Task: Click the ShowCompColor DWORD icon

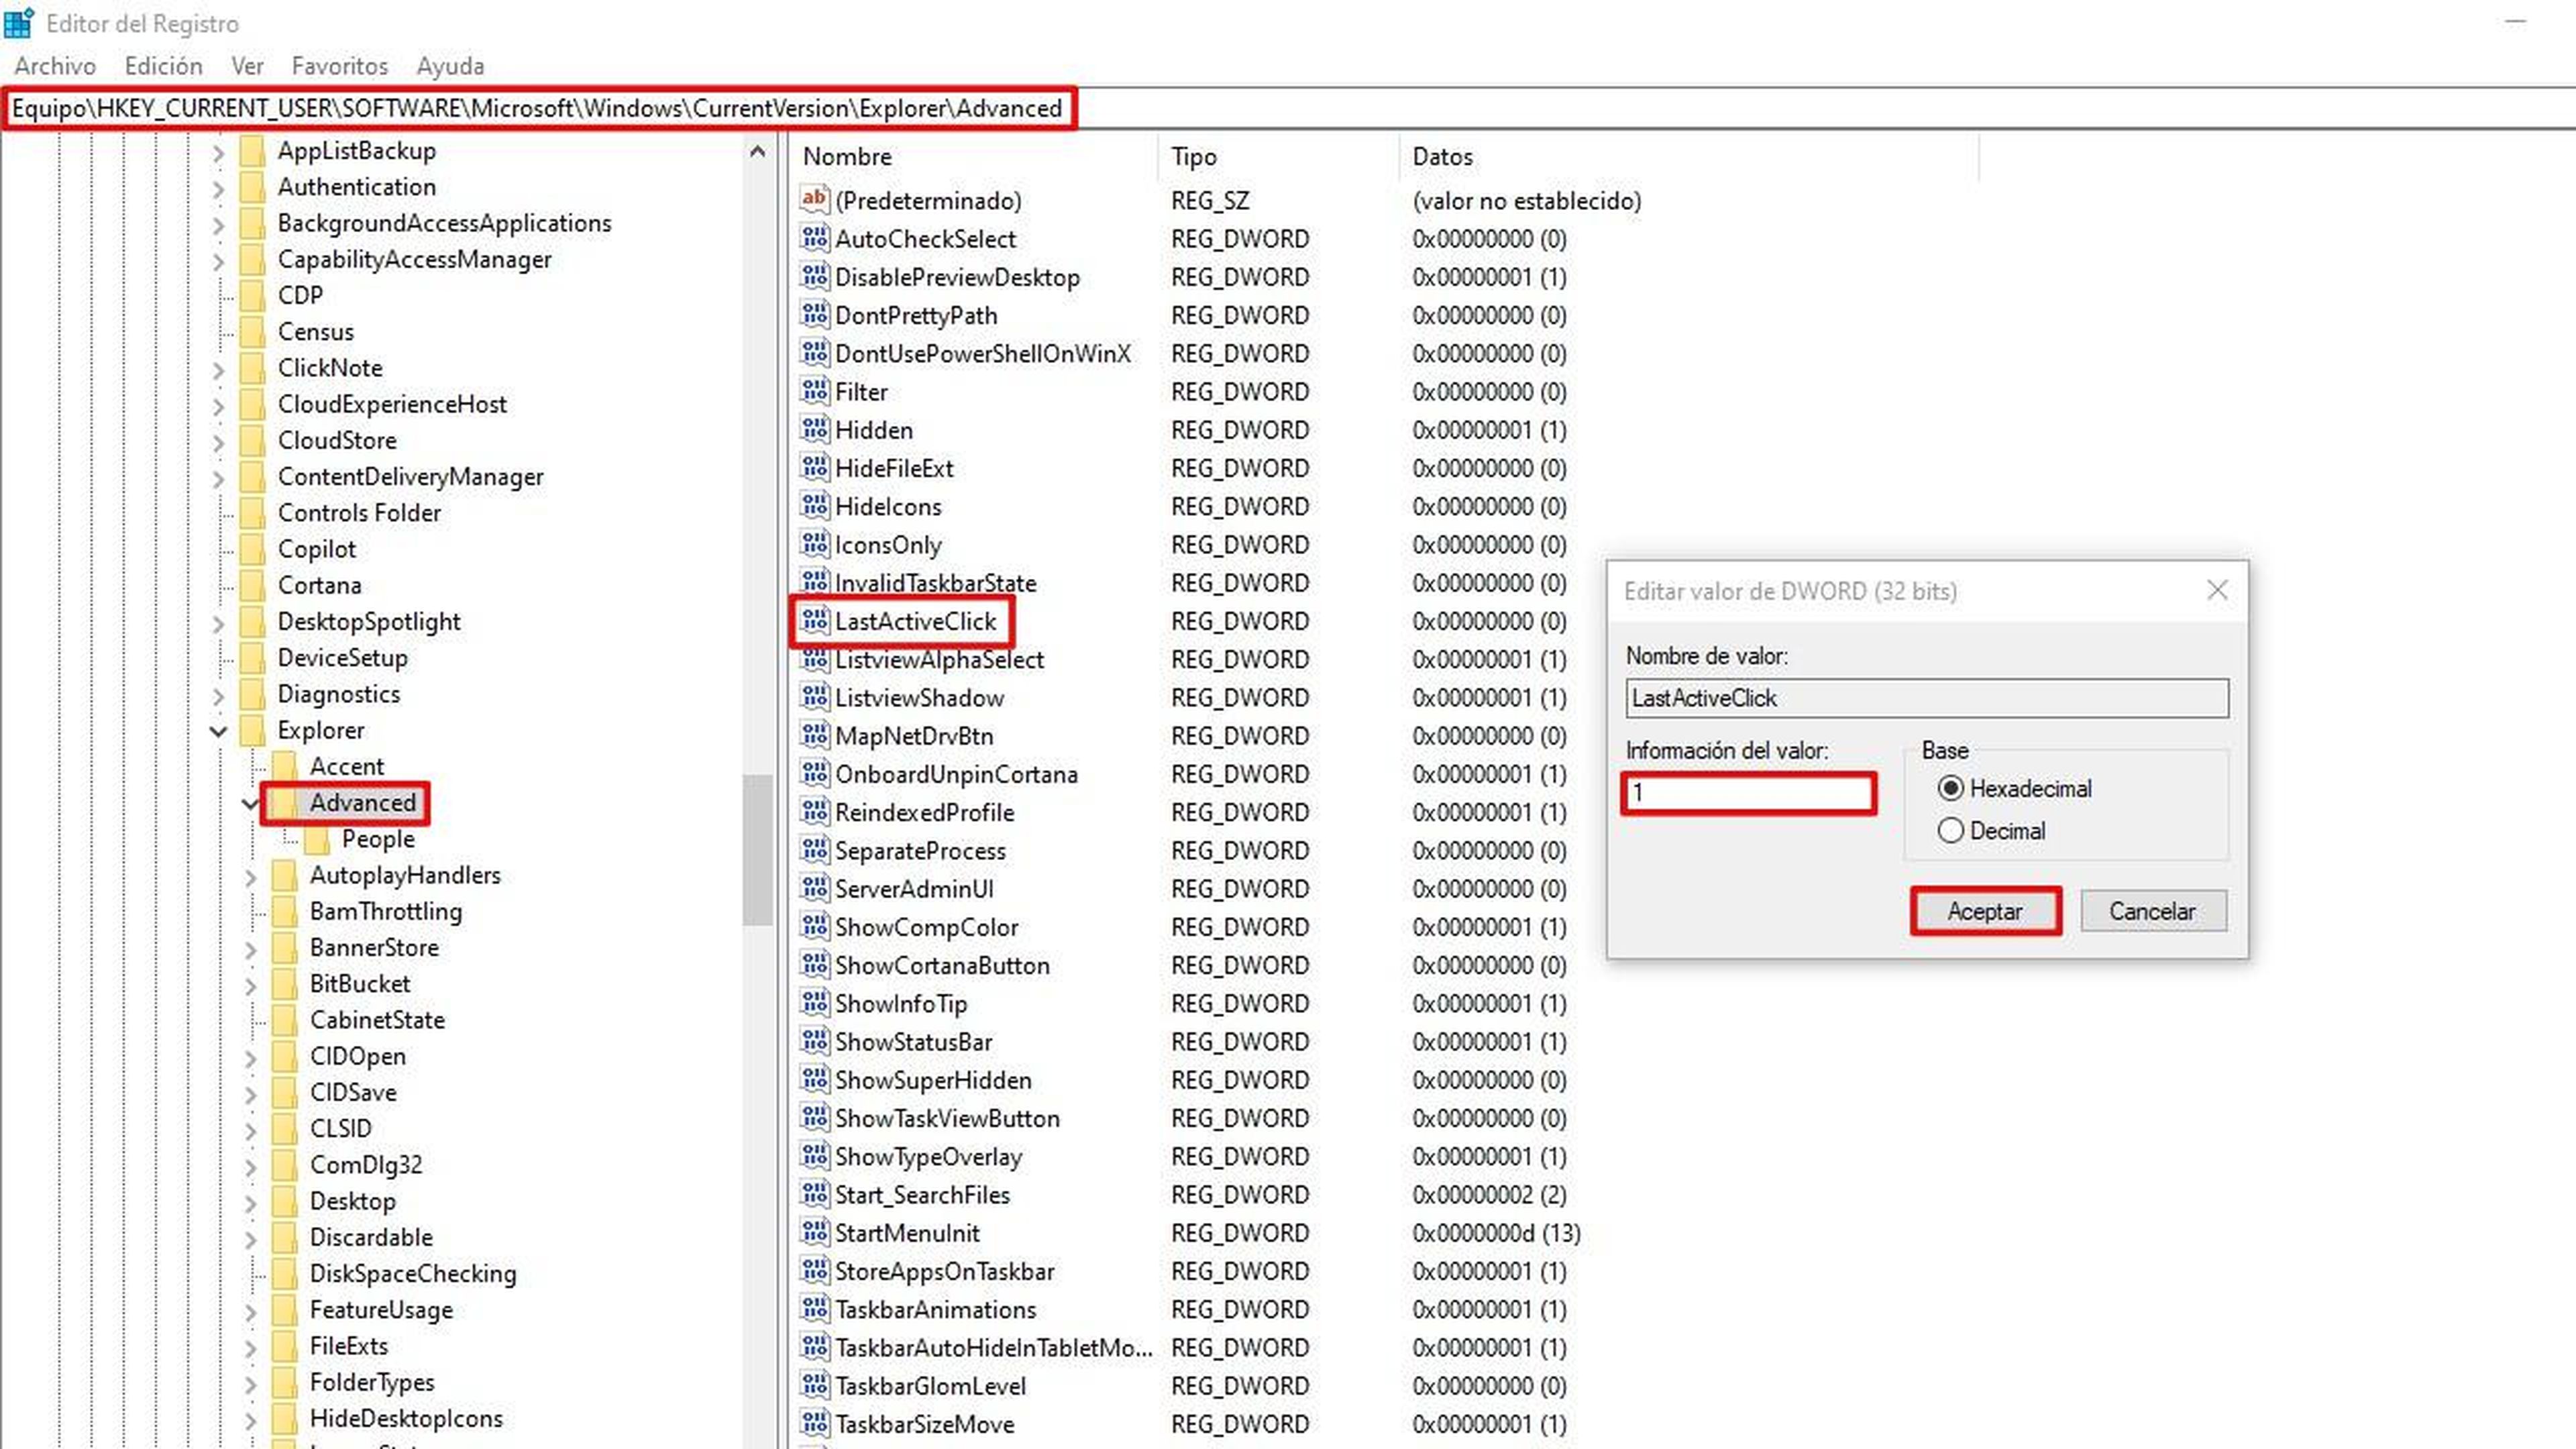Action: click(x=814, y=927)
